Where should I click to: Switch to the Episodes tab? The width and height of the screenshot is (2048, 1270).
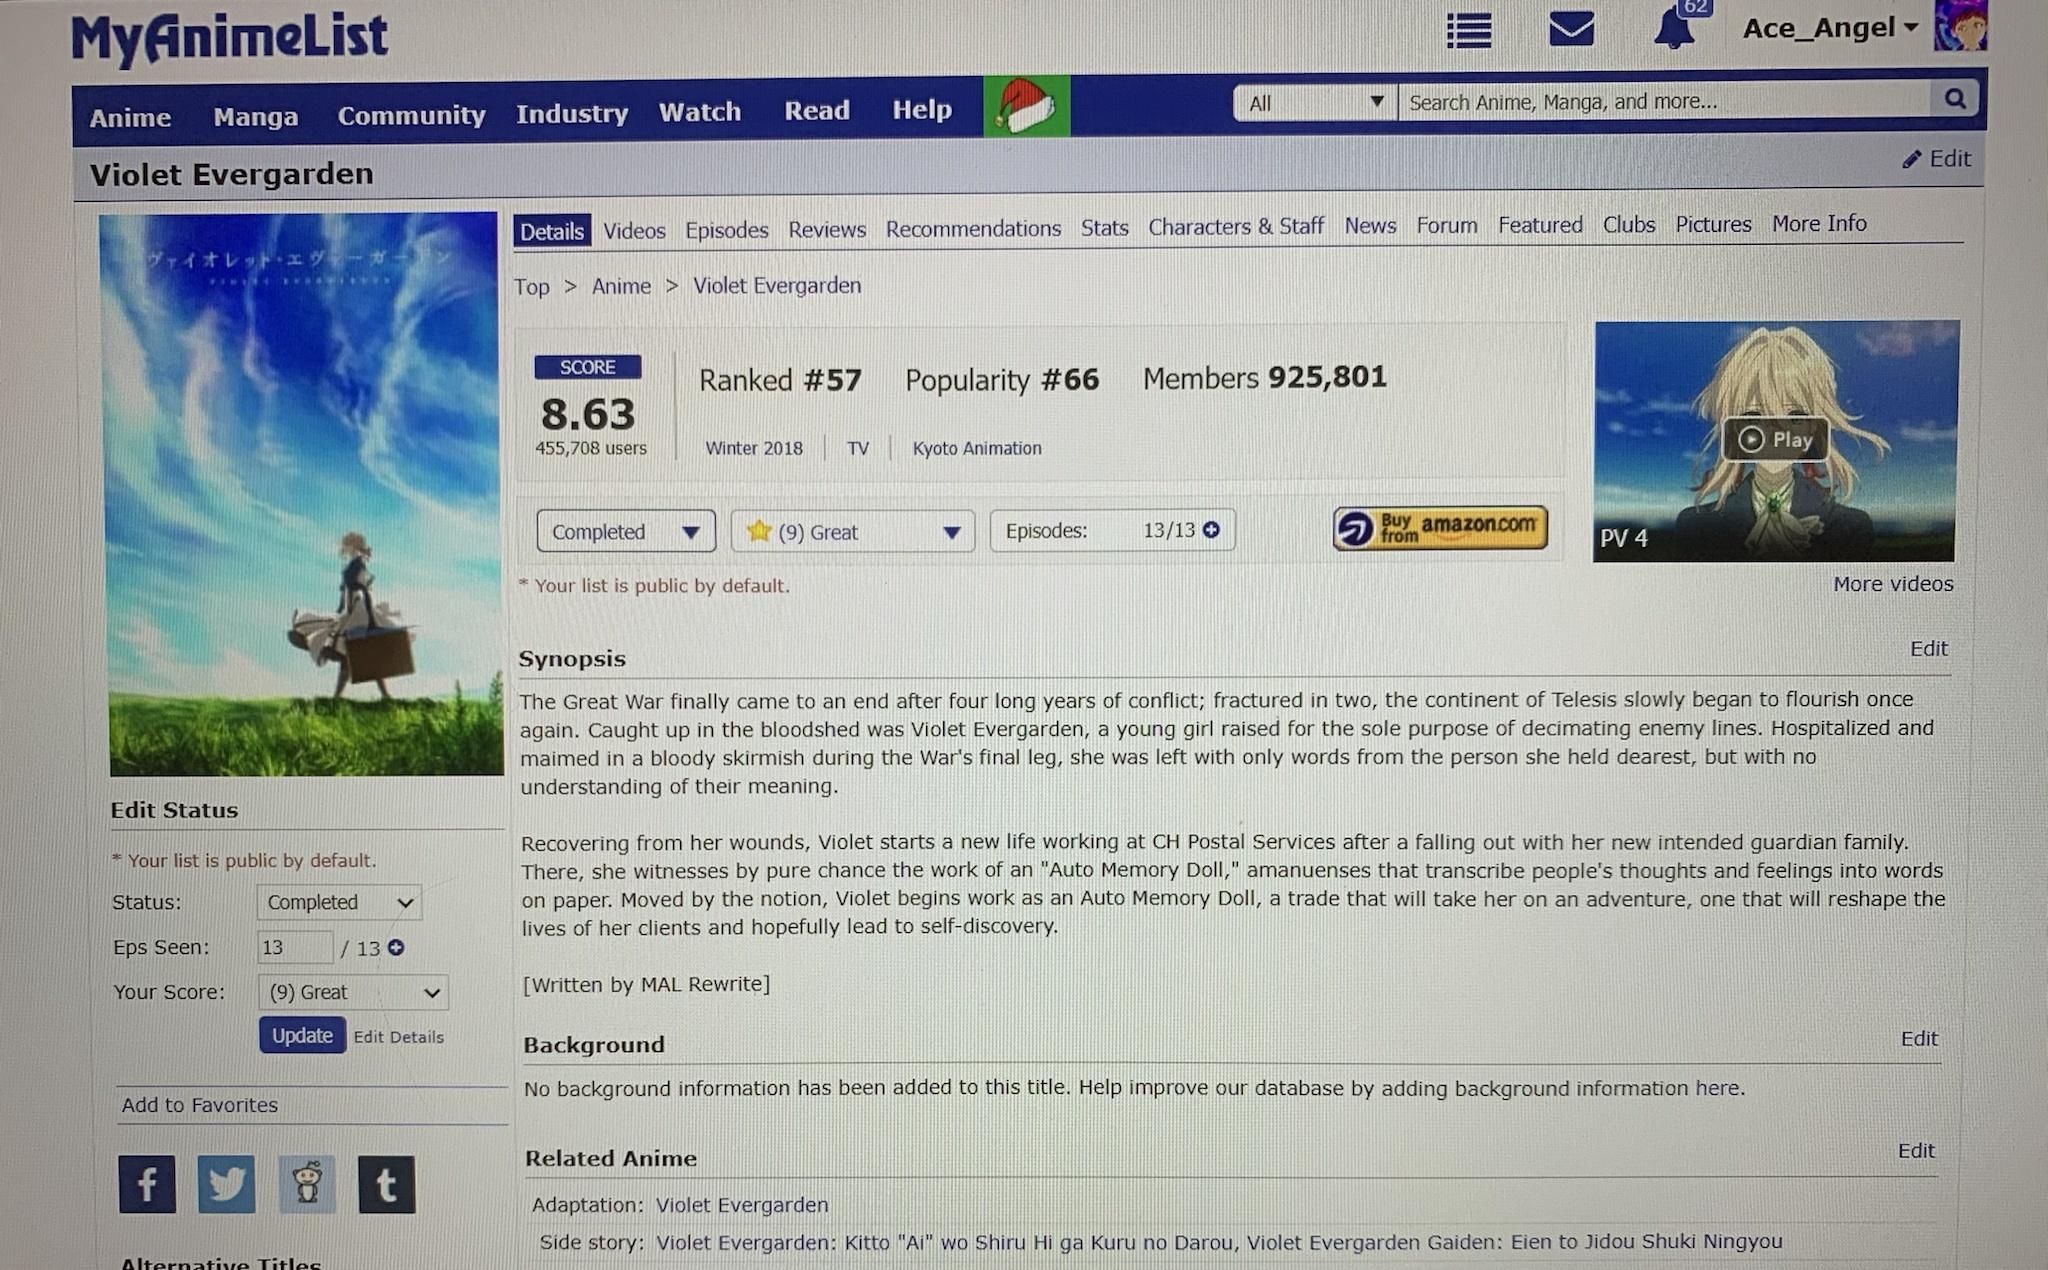727,230
